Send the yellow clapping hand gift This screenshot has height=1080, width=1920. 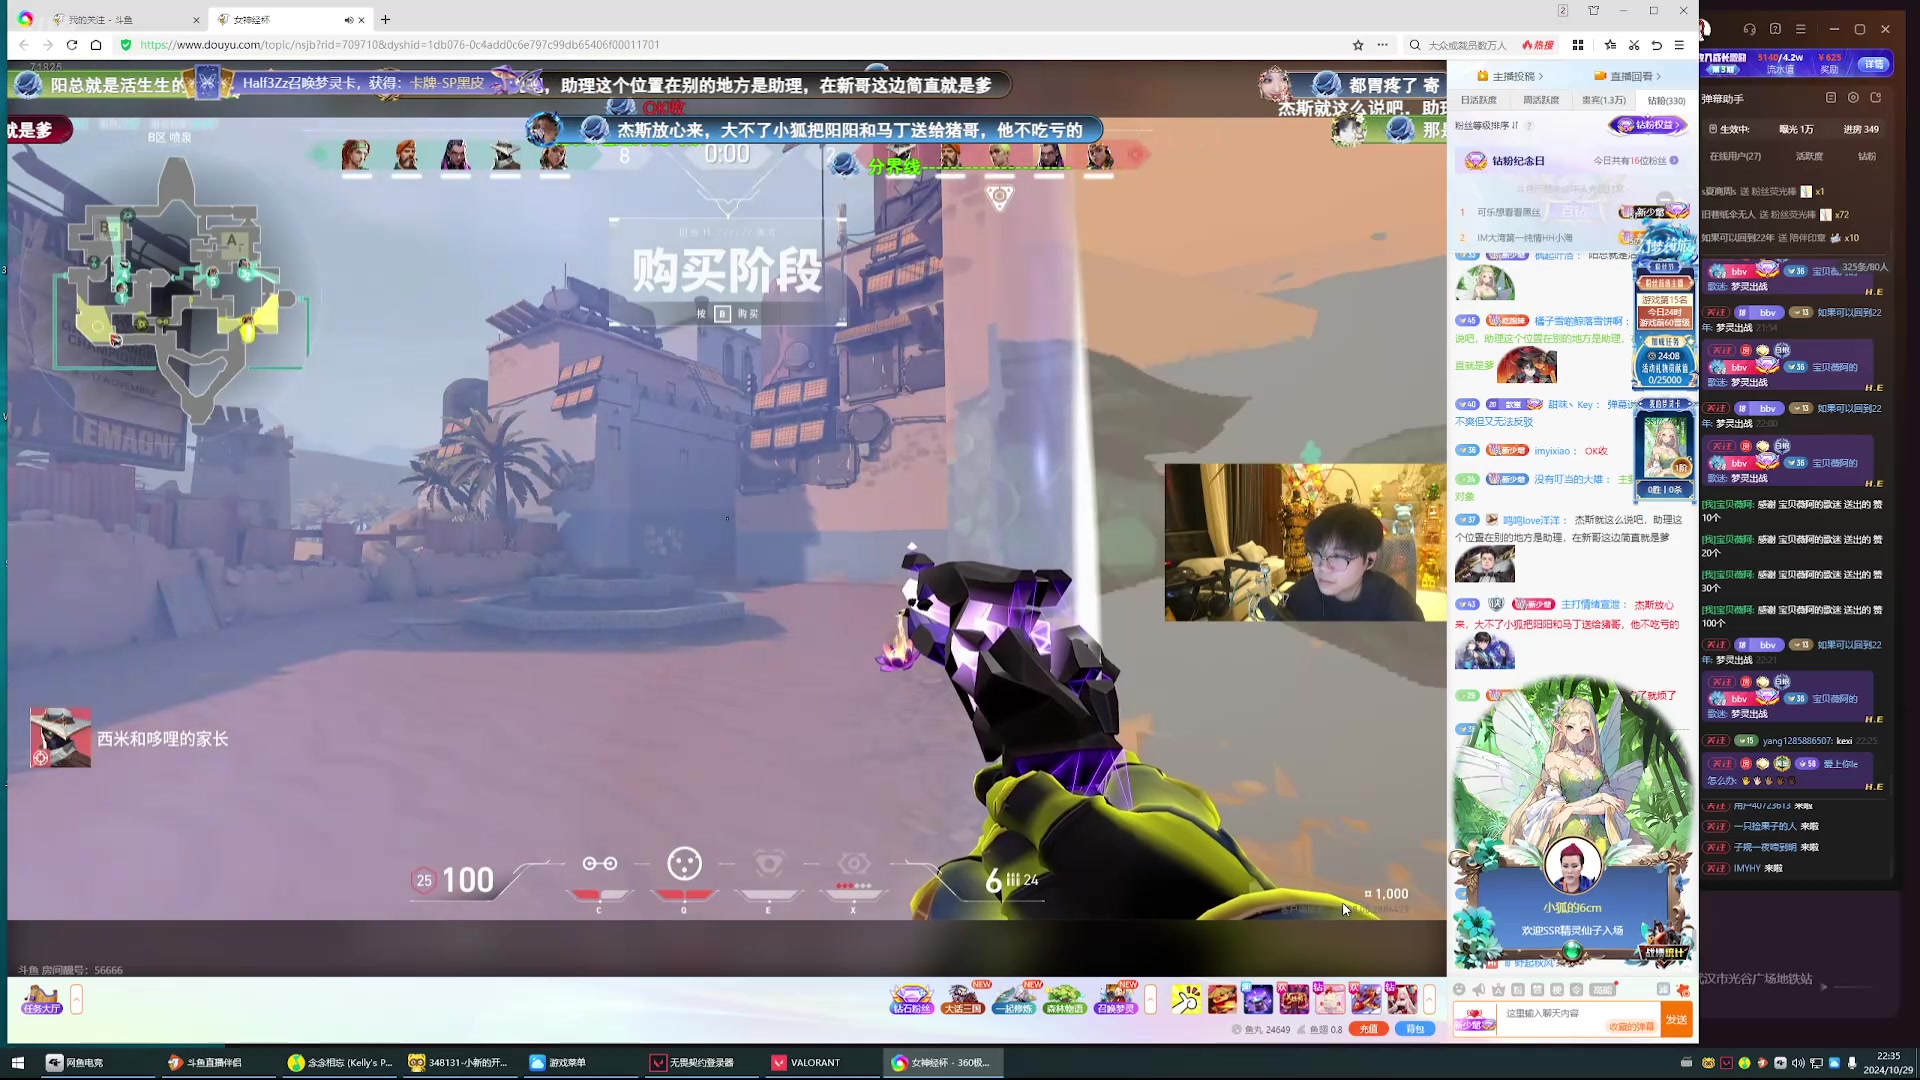pyautogui.click(x=1186, y=999)
